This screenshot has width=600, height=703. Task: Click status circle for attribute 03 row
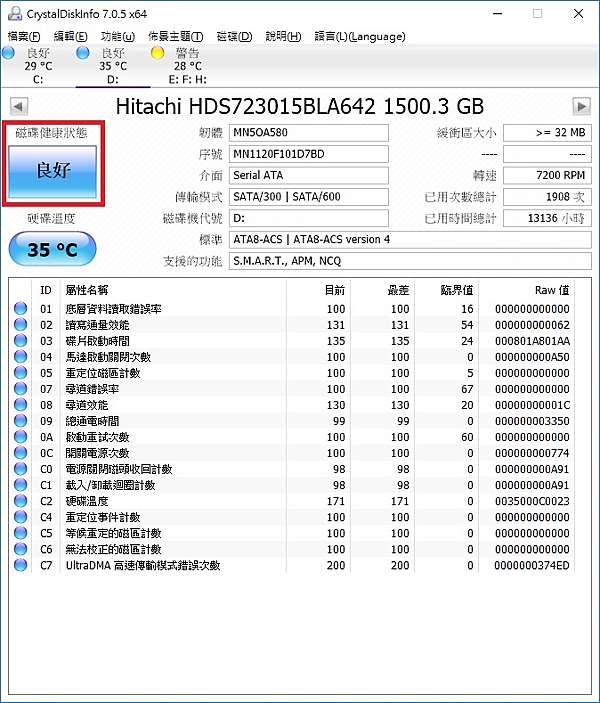[x=21, y=340]
